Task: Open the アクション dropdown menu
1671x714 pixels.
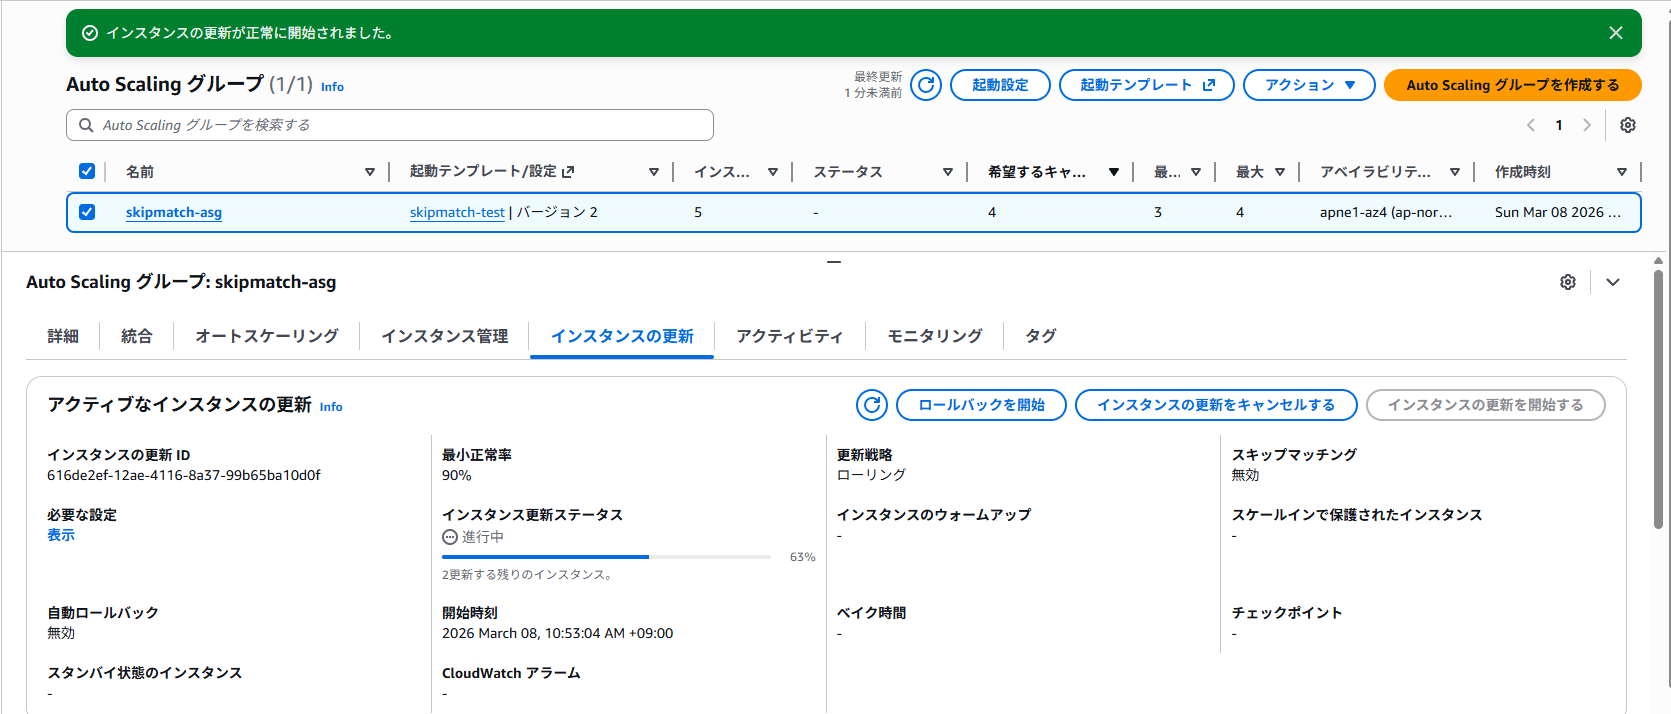Action: coord(1309,85)
